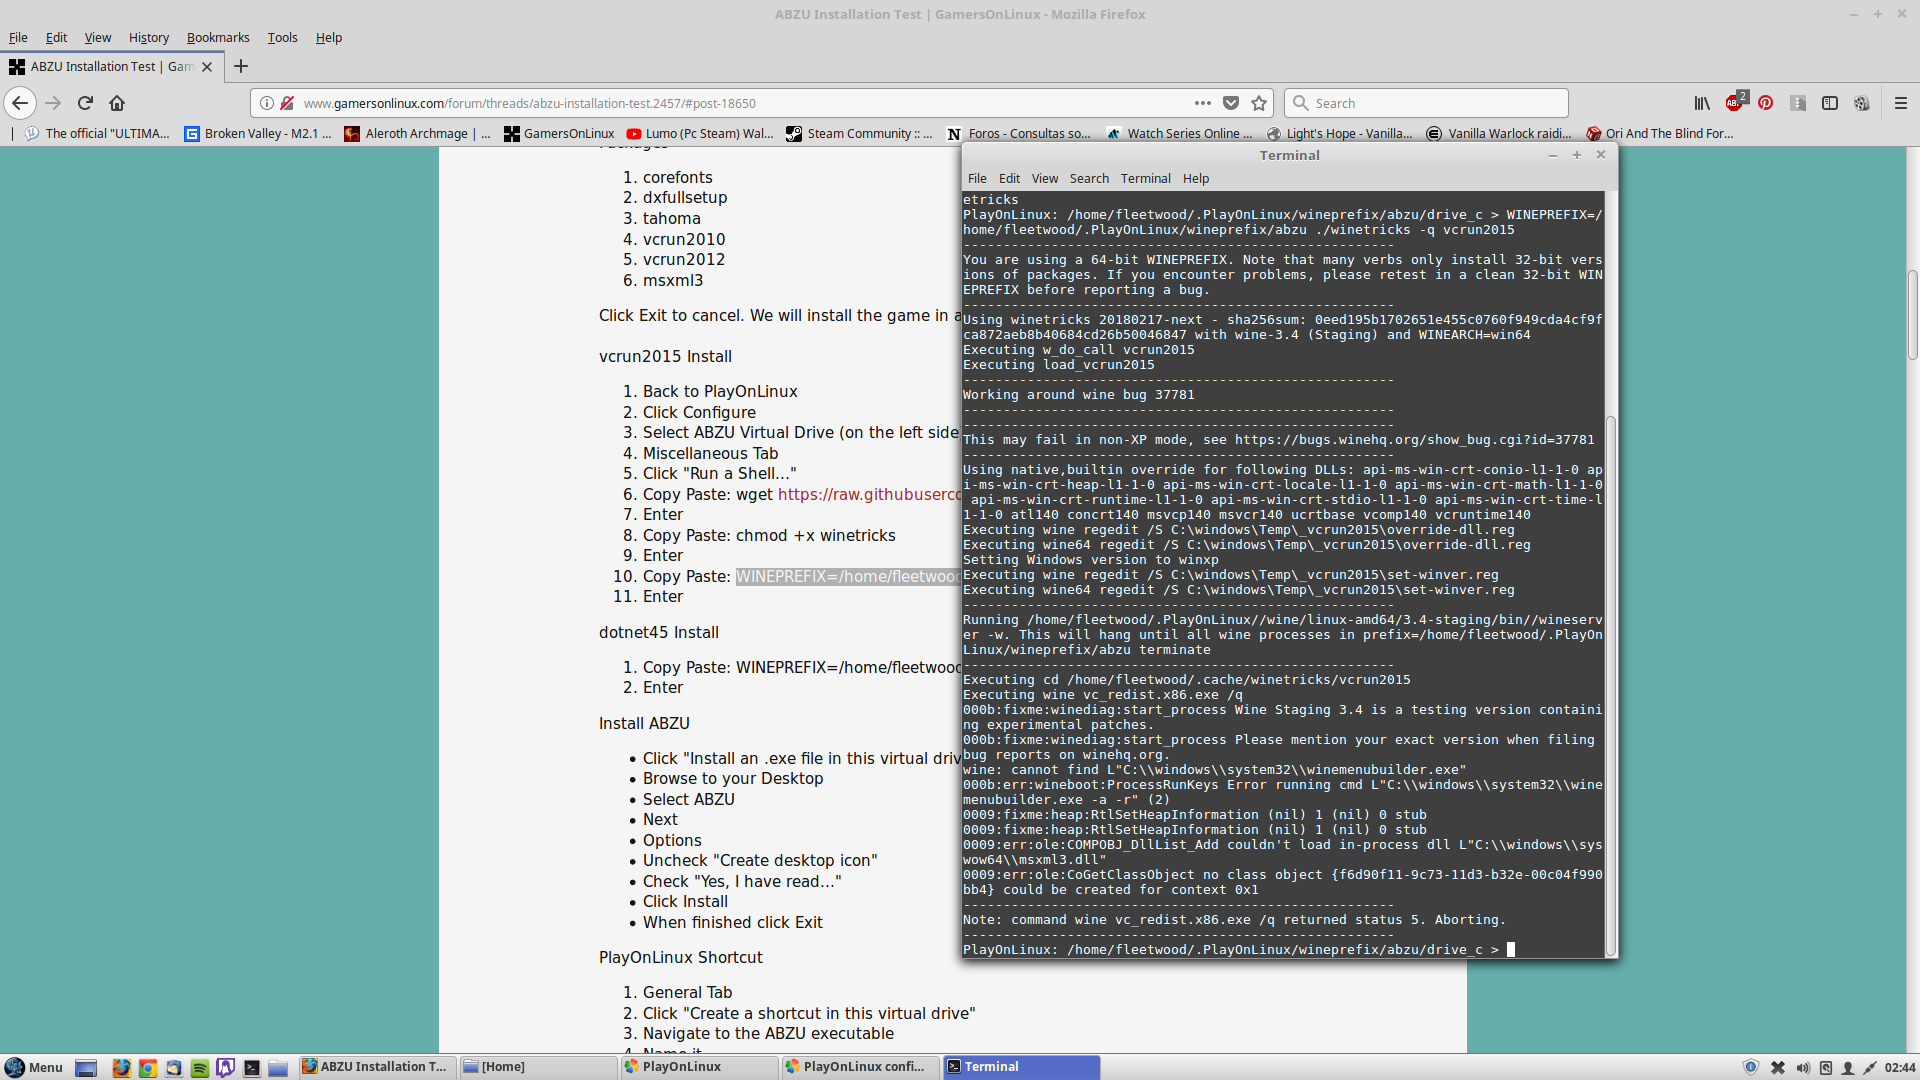Click "vcrun2015 Install" heading text
Image resolution: width=1920 pixels, height=1080 pixels.
click(665, 356)
